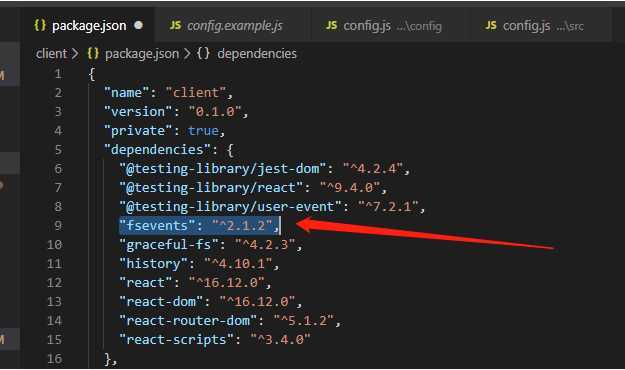Click the "client" value on line 2
Image resolution: width=625 pixels, height=370 pixels.
click(x=196, y=93)
